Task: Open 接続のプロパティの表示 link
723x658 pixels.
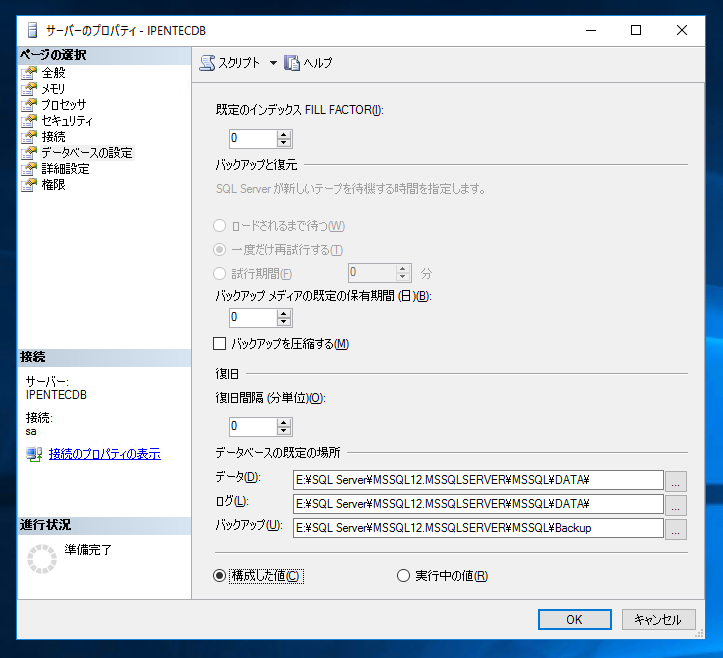Action: pos(105,454)
